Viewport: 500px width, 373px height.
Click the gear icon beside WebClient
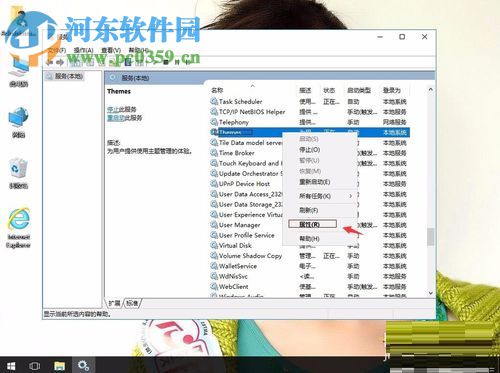point(214,286)
